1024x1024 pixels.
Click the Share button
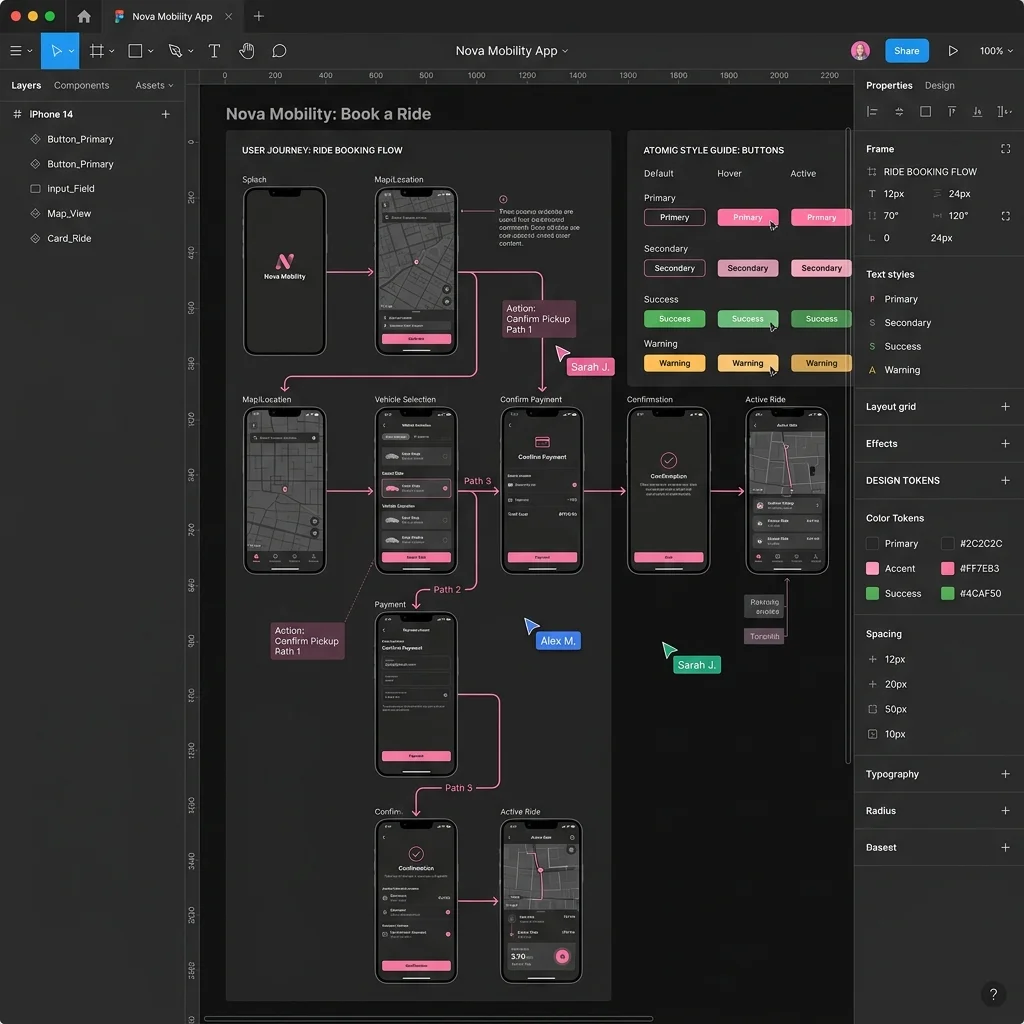coord(906,50)
